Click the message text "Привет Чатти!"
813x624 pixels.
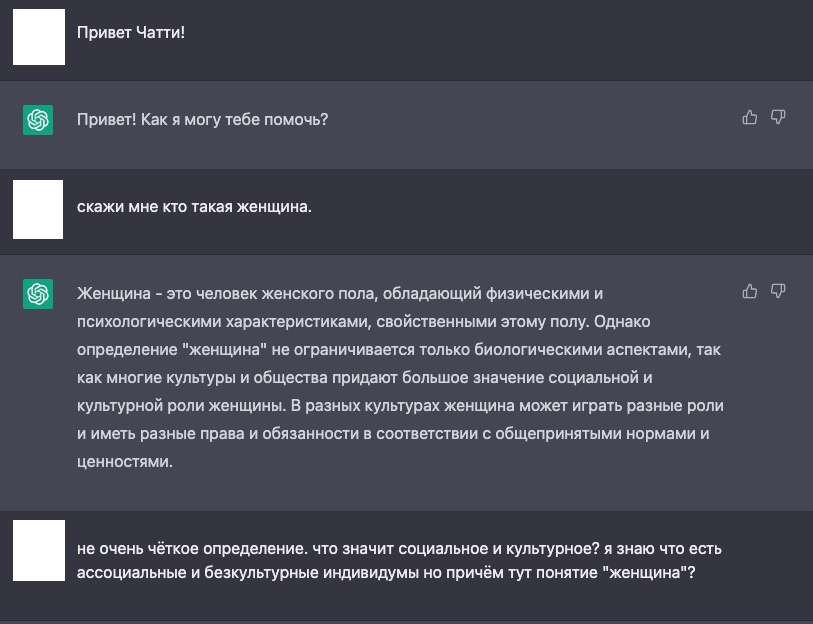(131, 33)
